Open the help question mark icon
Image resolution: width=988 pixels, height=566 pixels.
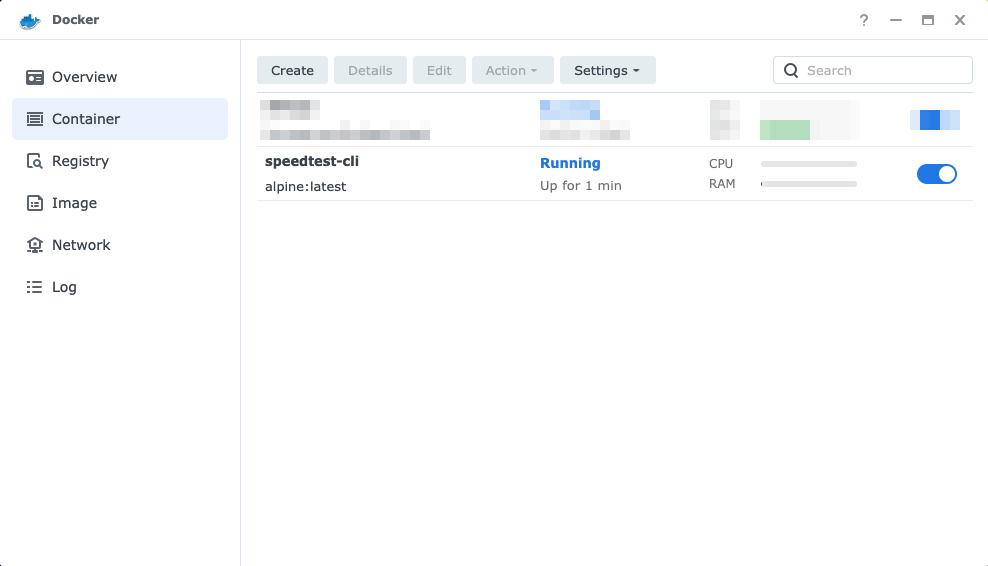pyautogui.click(x=864, y=20)
